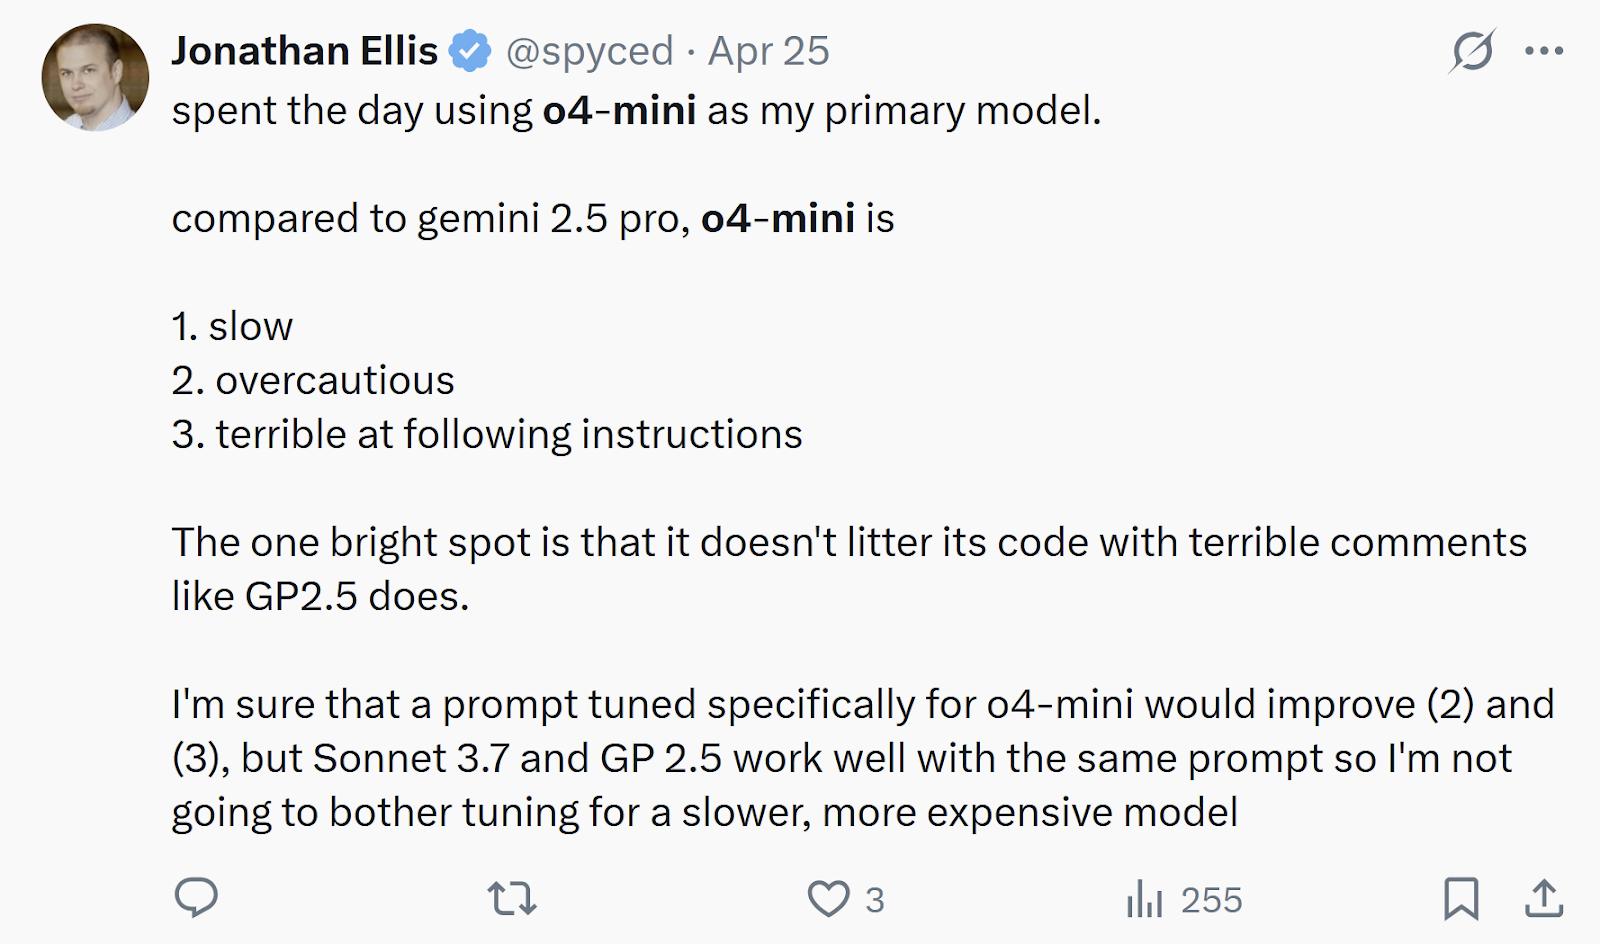Click the share upload arrow icon
The height and width of the screenshot is (944, 1600).
coord(1544,898)
